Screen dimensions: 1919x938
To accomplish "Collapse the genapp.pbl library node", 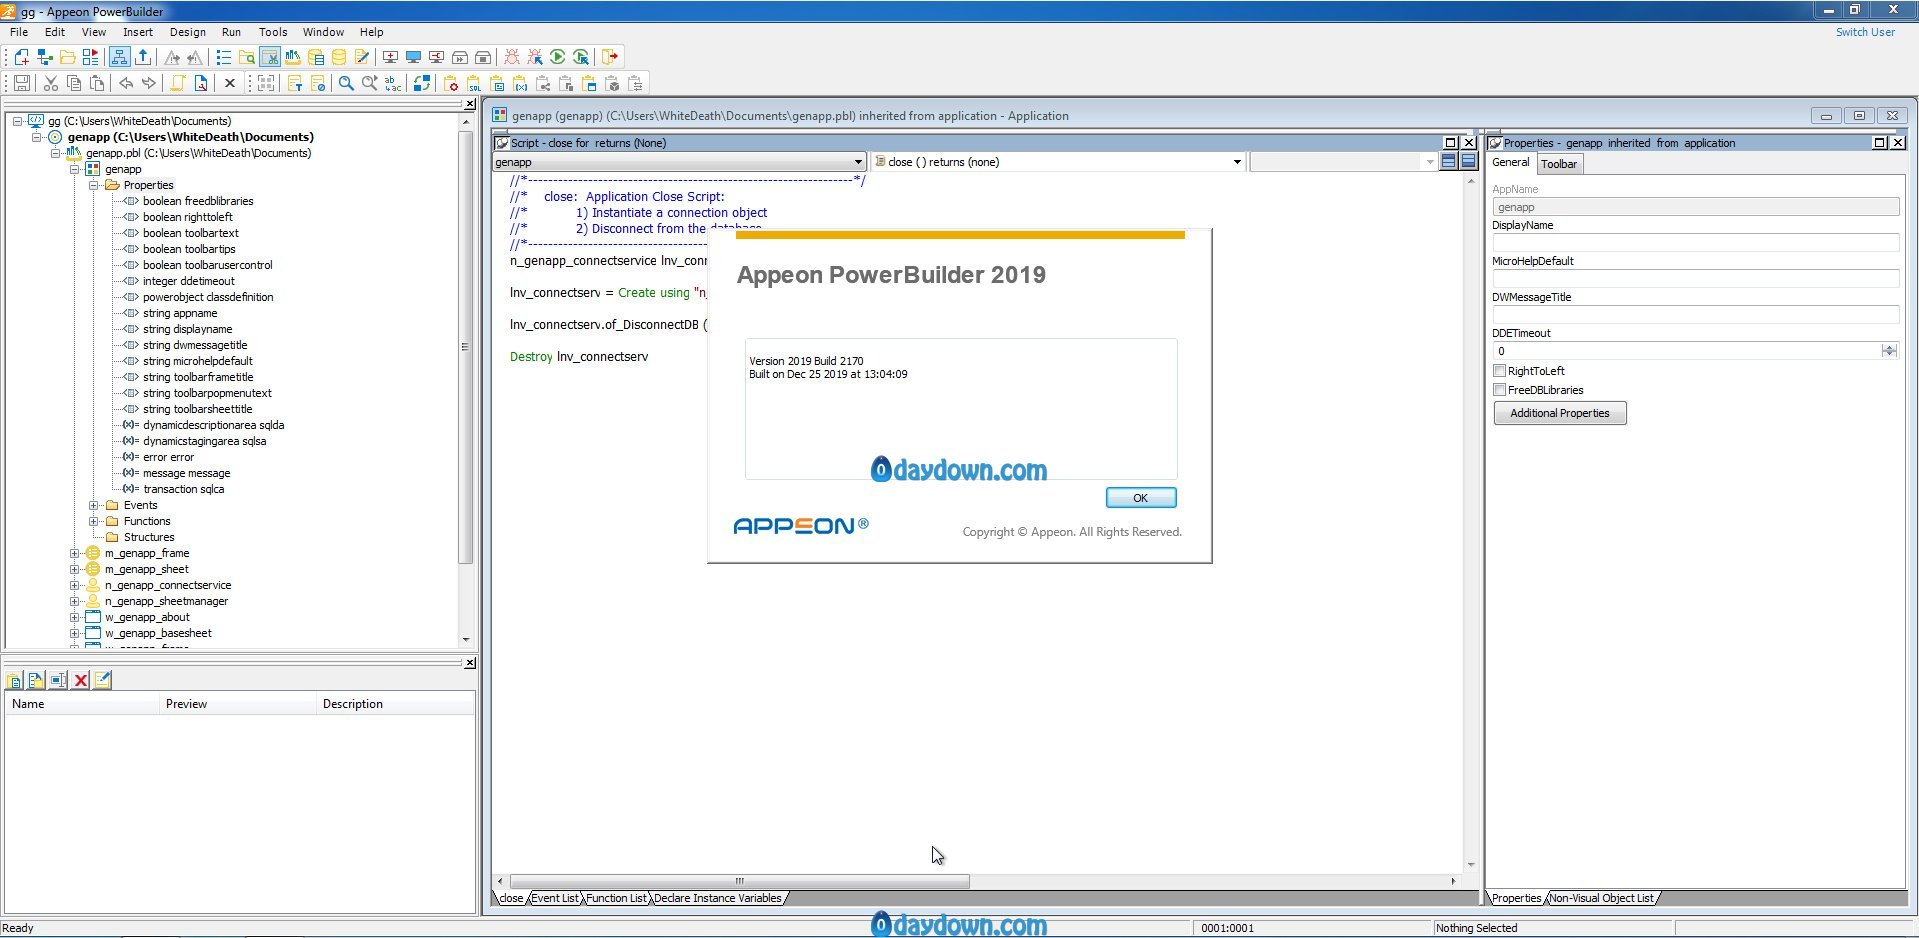I will point(55,153).
